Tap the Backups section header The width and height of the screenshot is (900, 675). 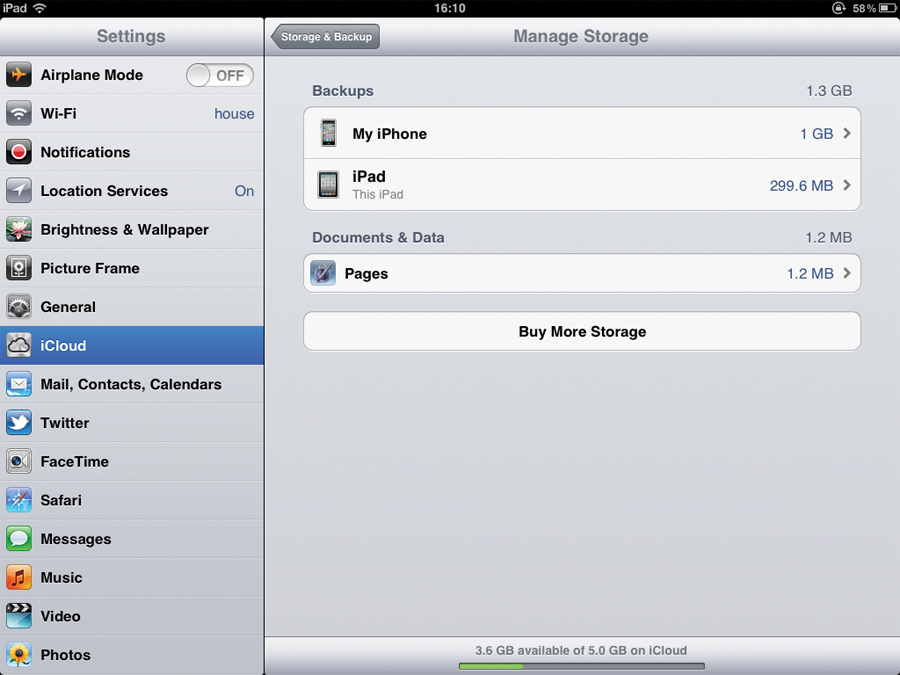coord(343,91)
